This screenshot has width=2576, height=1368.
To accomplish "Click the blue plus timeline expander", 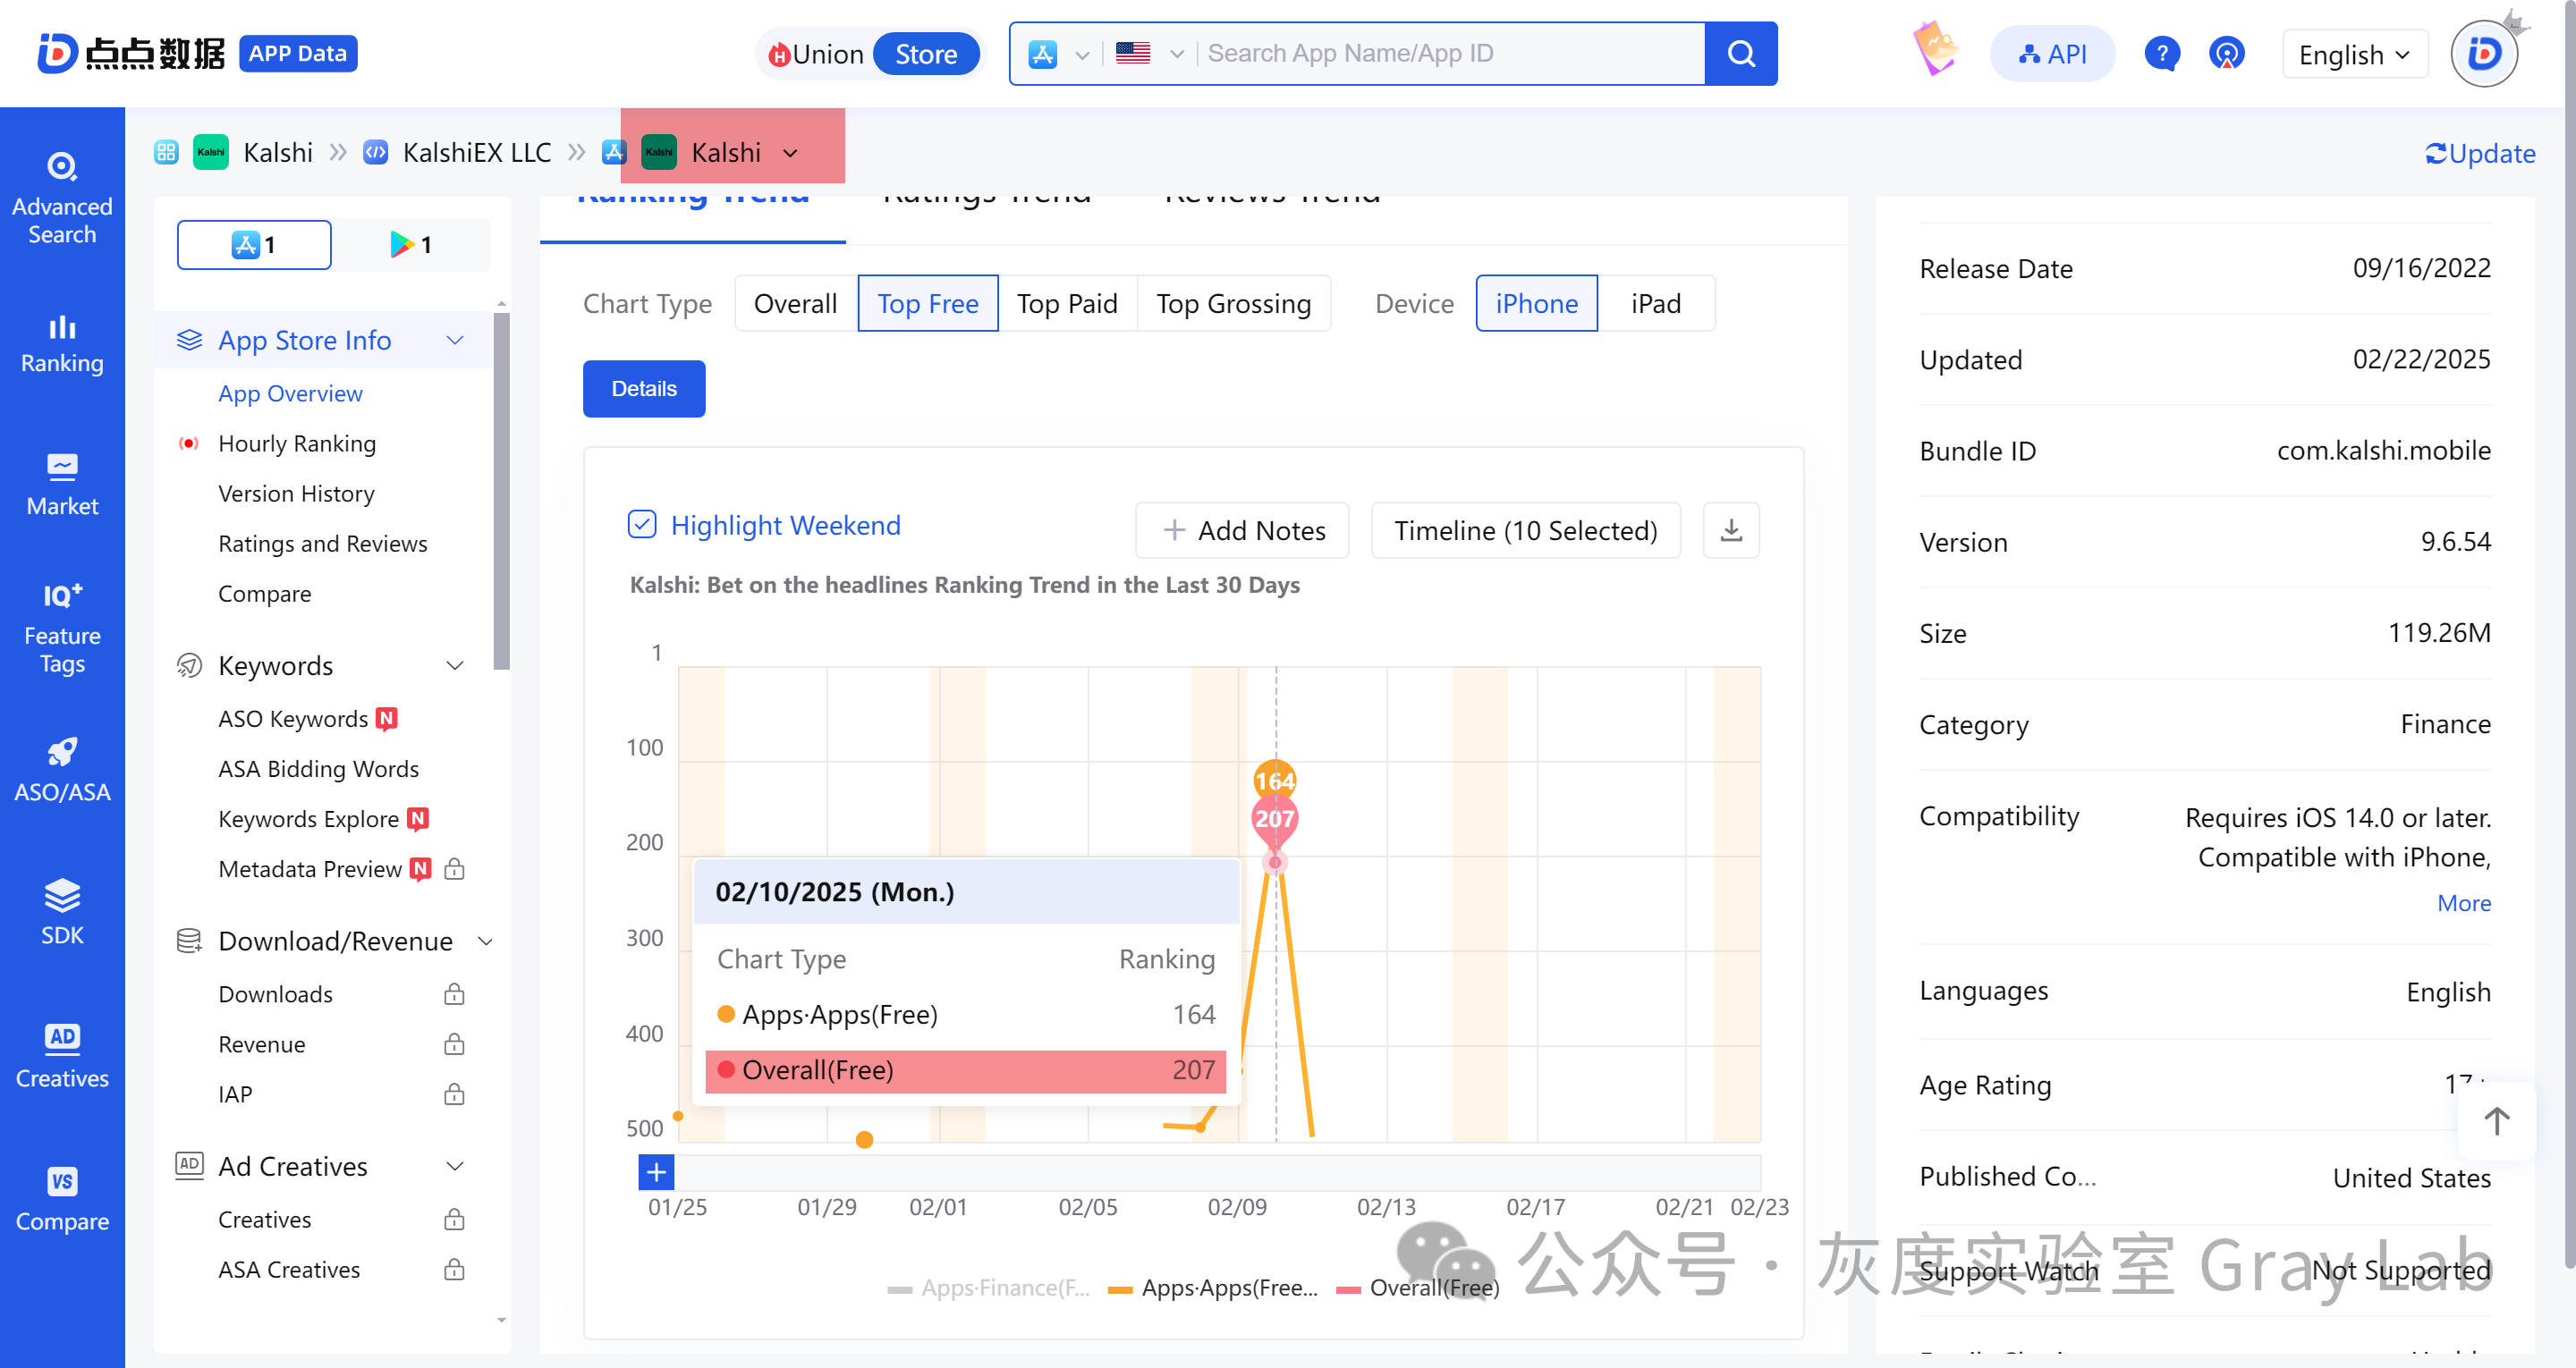I will [x=656, y=1172].
